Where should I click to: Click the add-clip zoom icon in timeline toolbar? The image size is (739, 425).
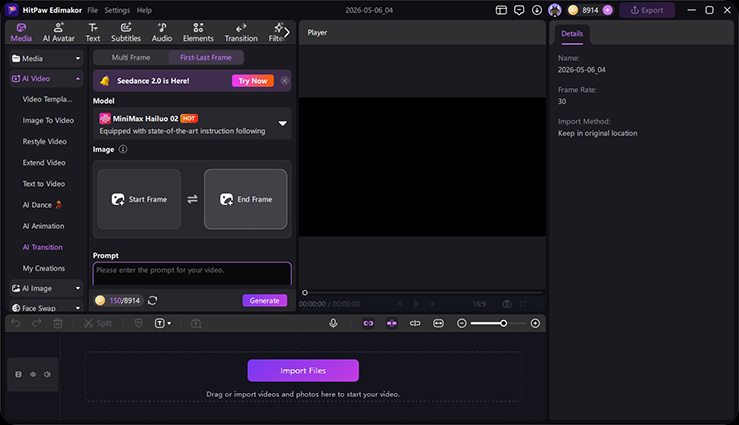pos(196,323)
